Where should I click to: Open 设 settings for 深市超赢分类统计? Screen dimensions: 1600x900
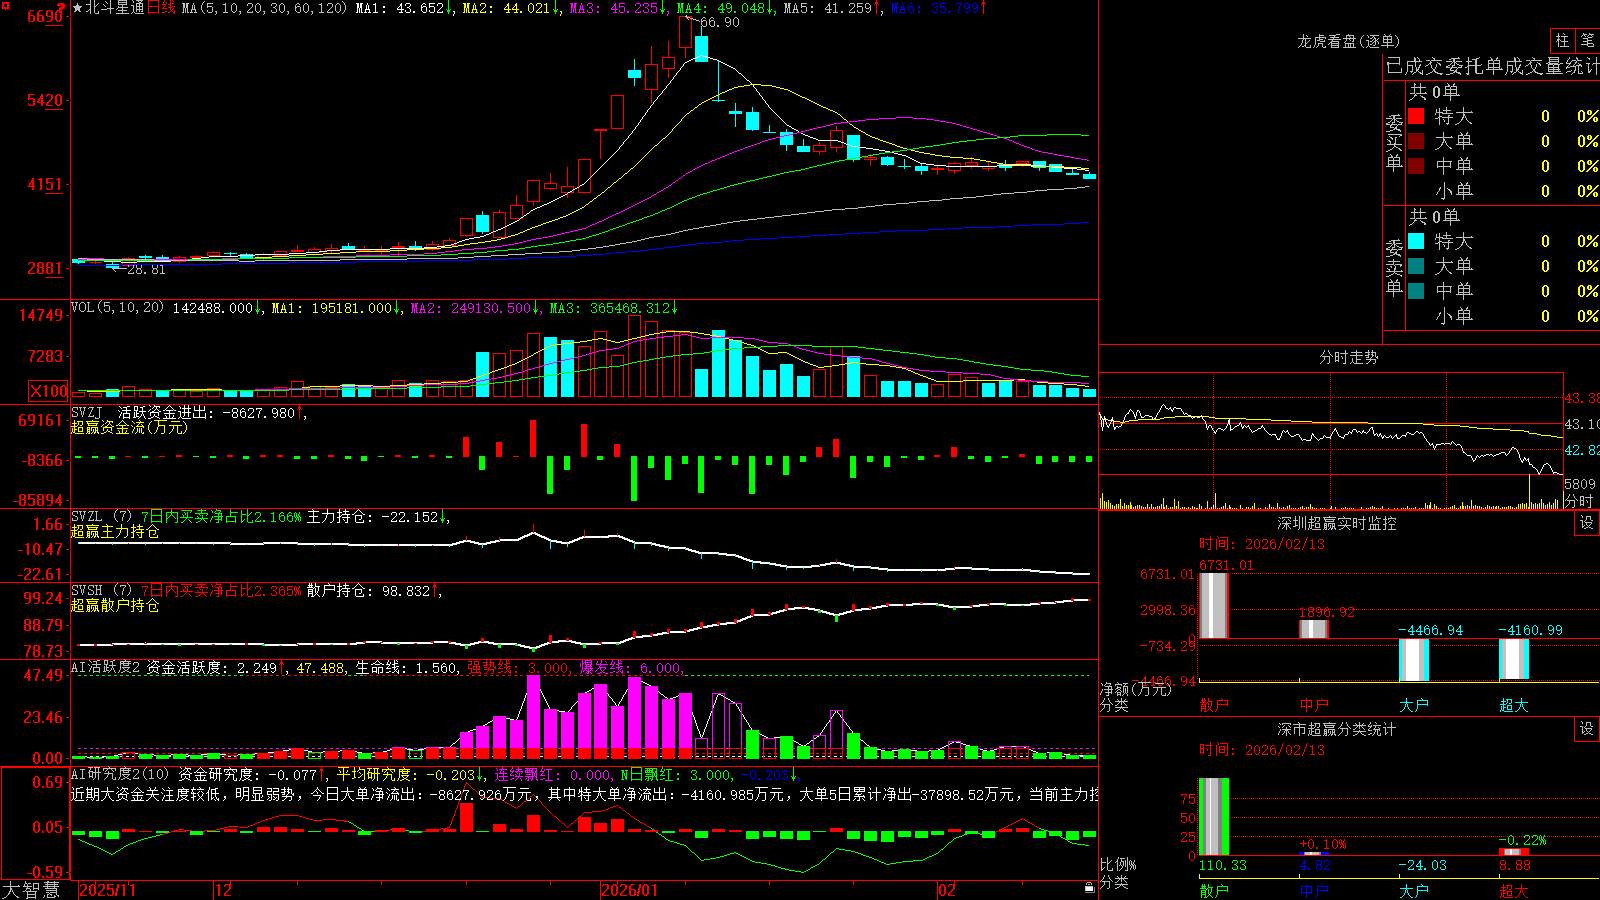(x=1587, y=729)
